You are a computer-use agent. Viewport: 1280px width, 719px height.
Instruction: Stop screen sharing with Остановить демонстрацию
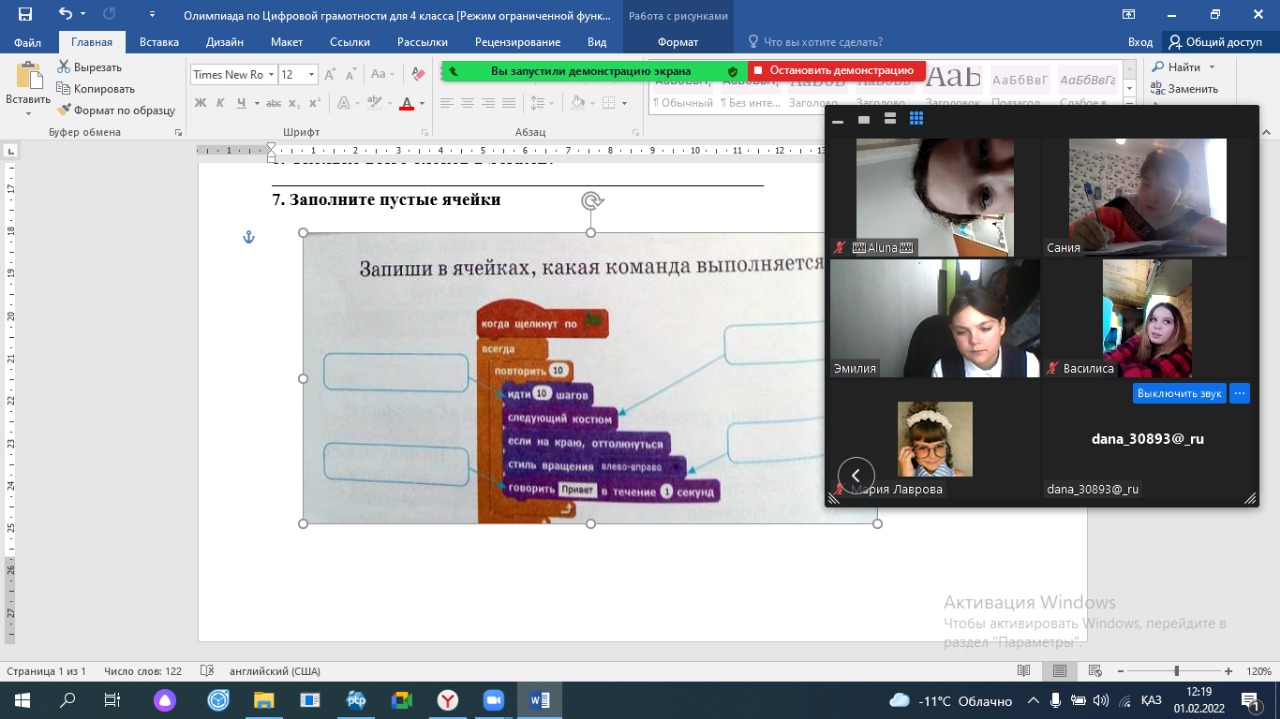(x=836, y=71)
